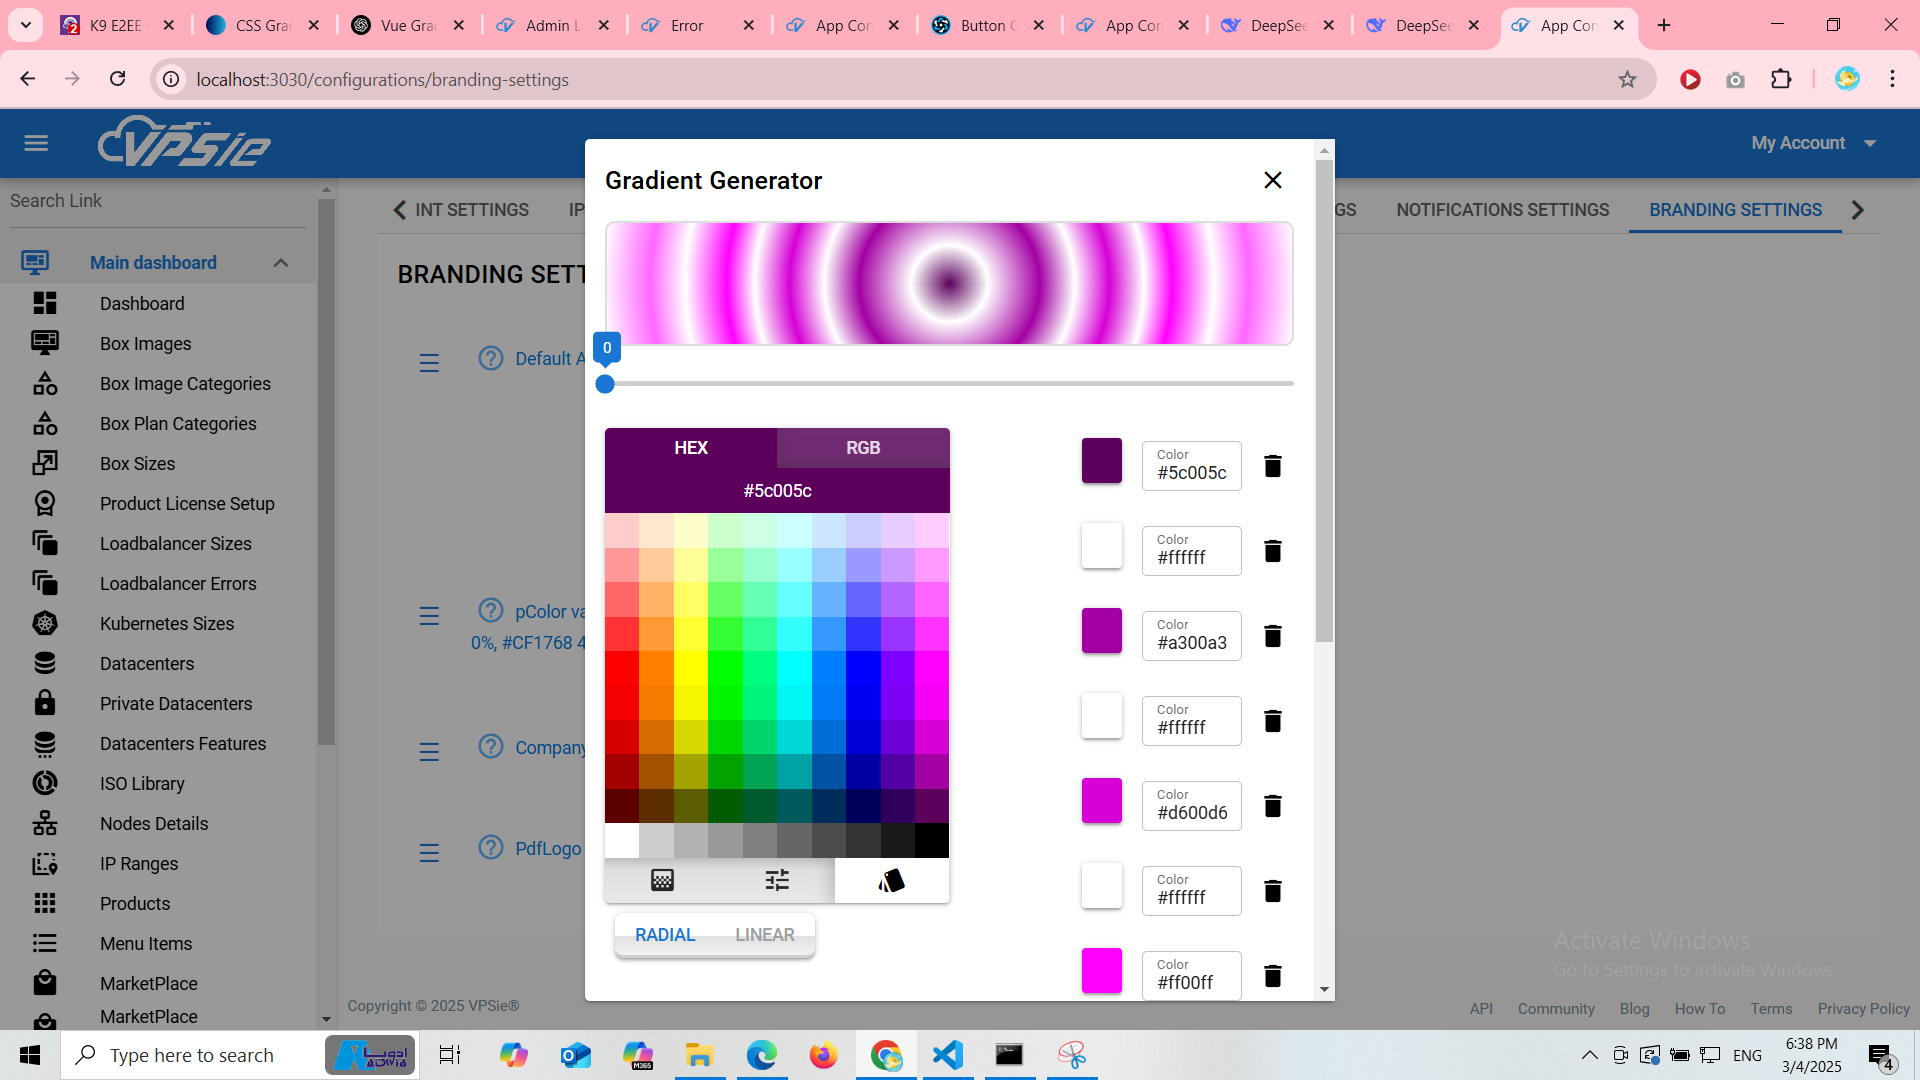Delete the #5c005c color stop
Screen dimensions: 1920x1080
pyautogui.click(x=1272, y=466)
